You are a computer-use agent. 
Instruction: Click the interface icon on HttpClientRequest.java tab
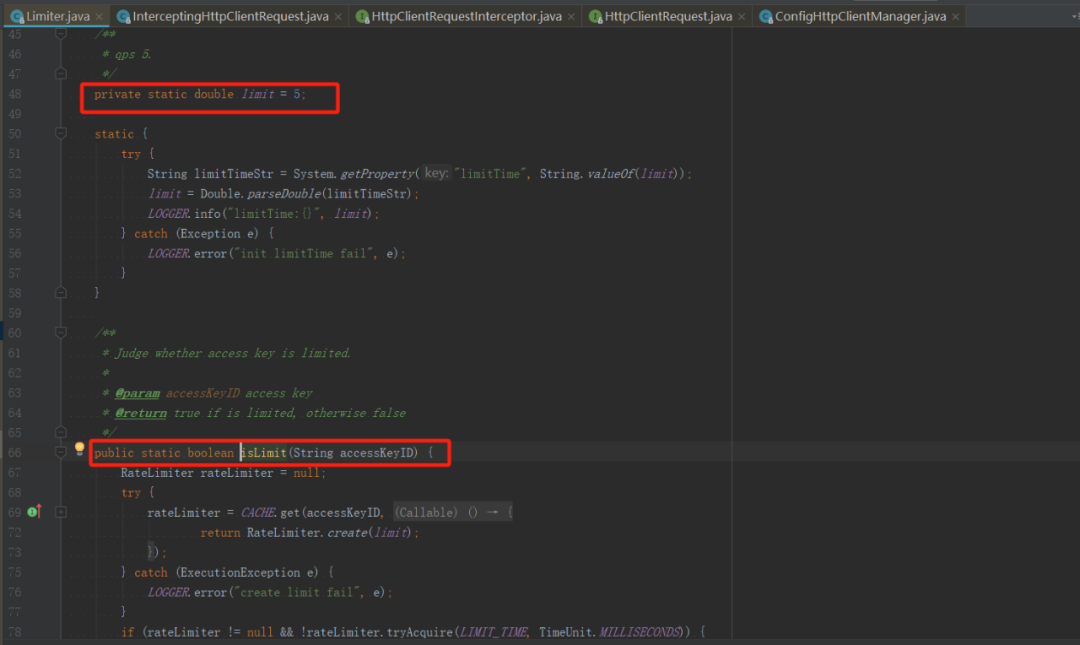coord(595,17)
